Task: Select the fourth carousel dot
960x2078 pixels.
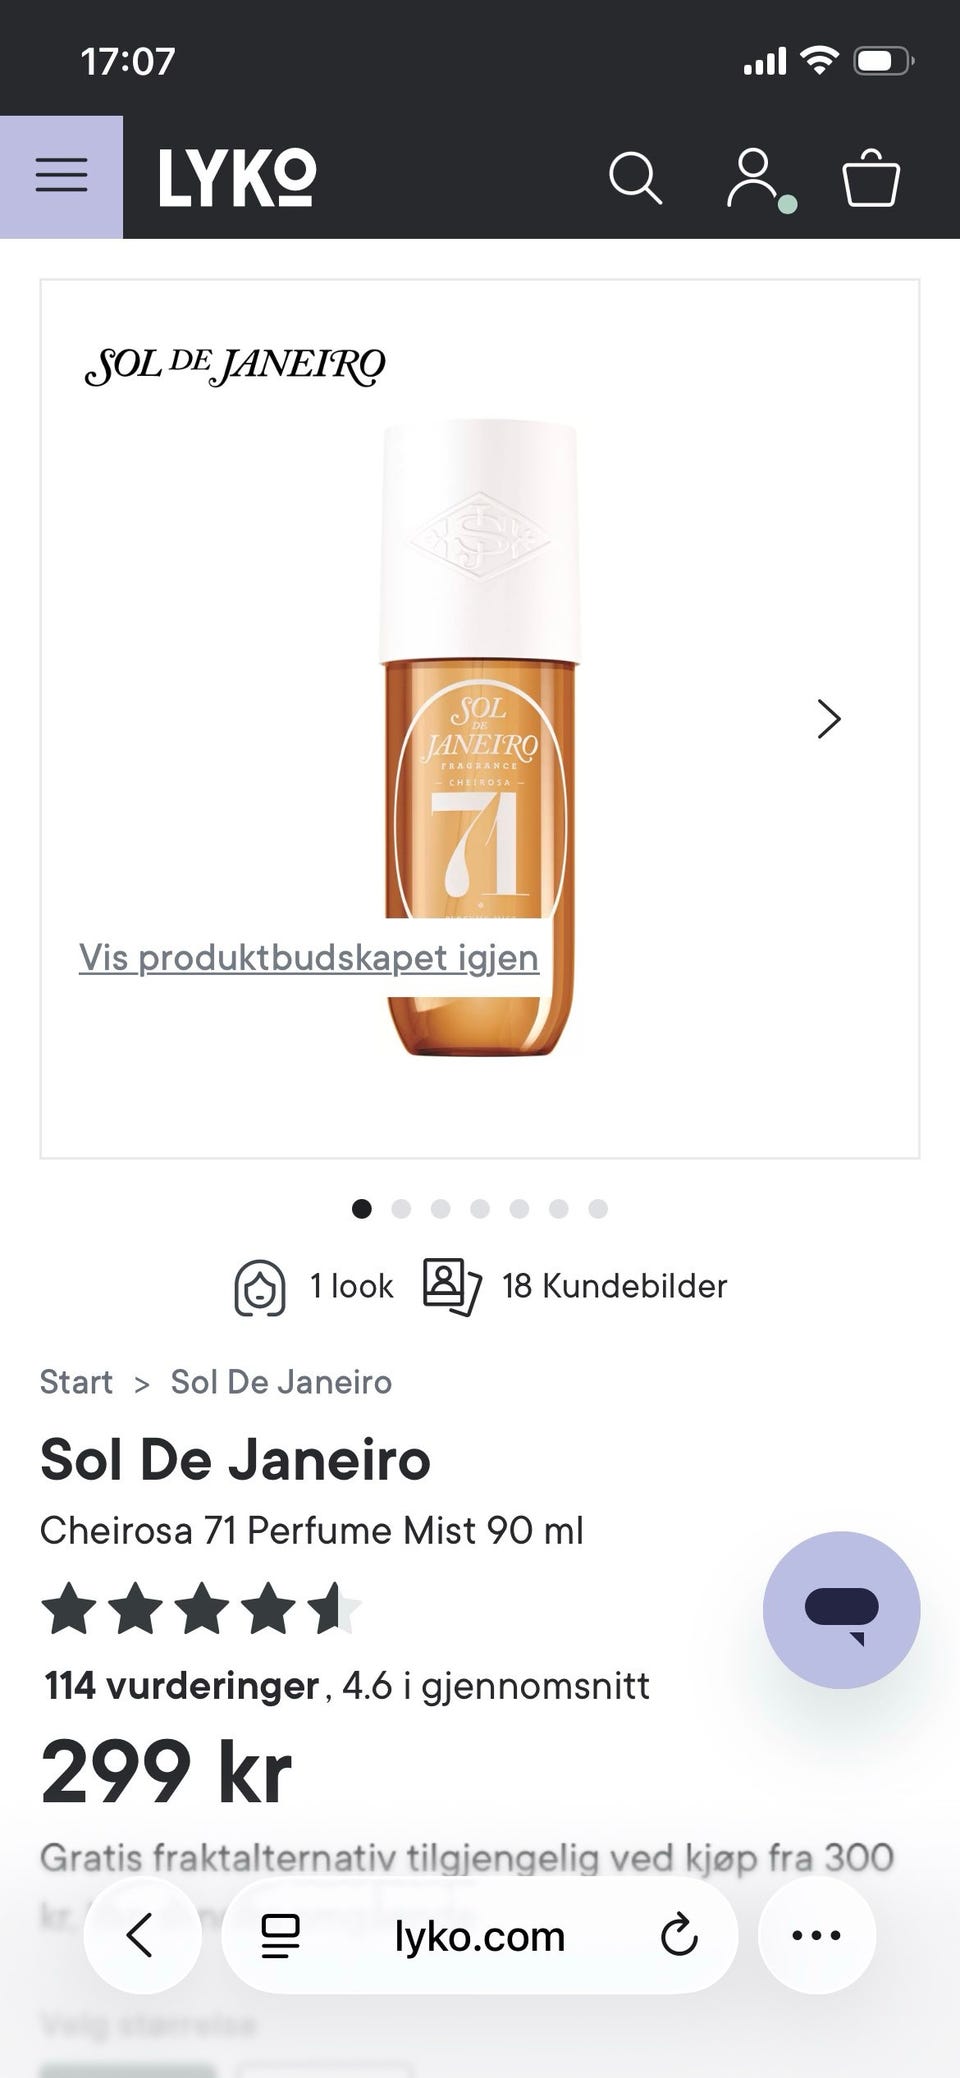Action: click(x=480, y=1209)
